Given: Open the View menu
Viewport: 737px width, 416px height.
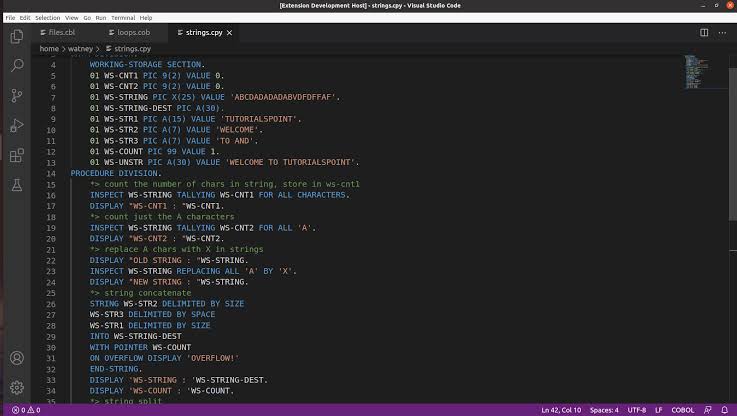Looking at the screenshot, I should [71, 18].
